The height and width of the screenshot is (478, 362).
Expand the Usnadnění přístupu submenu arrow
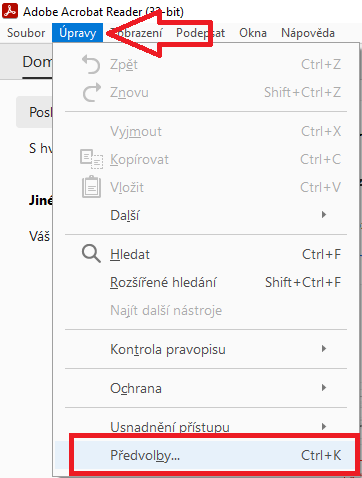coord(324,426)
